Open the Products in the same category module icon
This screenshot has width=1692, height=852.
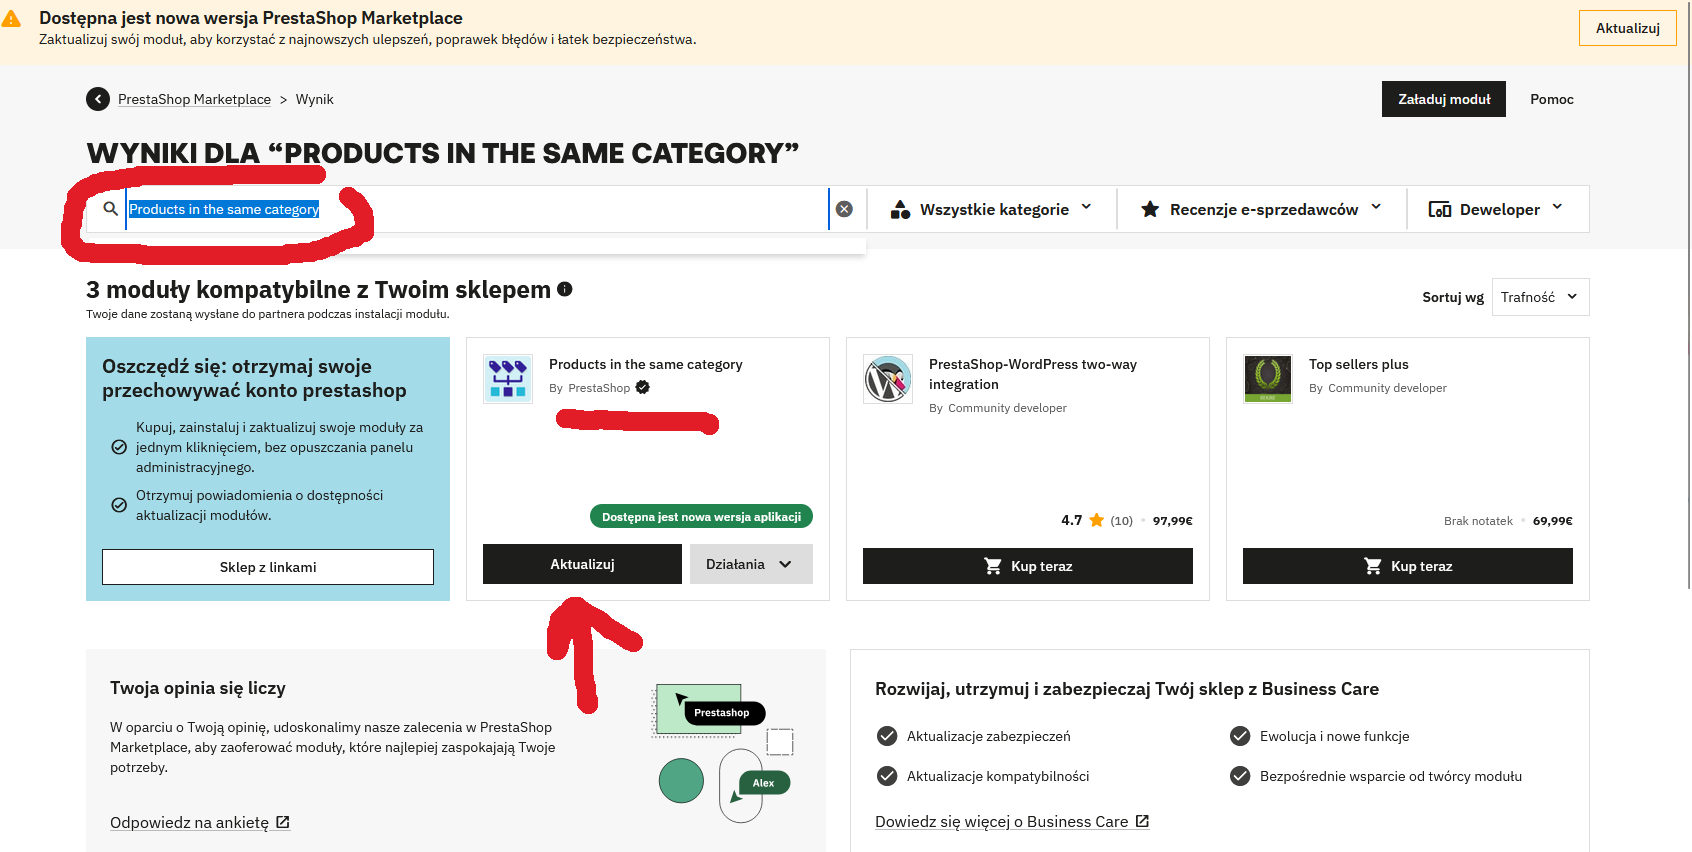pyautogui.click(x=508, y=379)
